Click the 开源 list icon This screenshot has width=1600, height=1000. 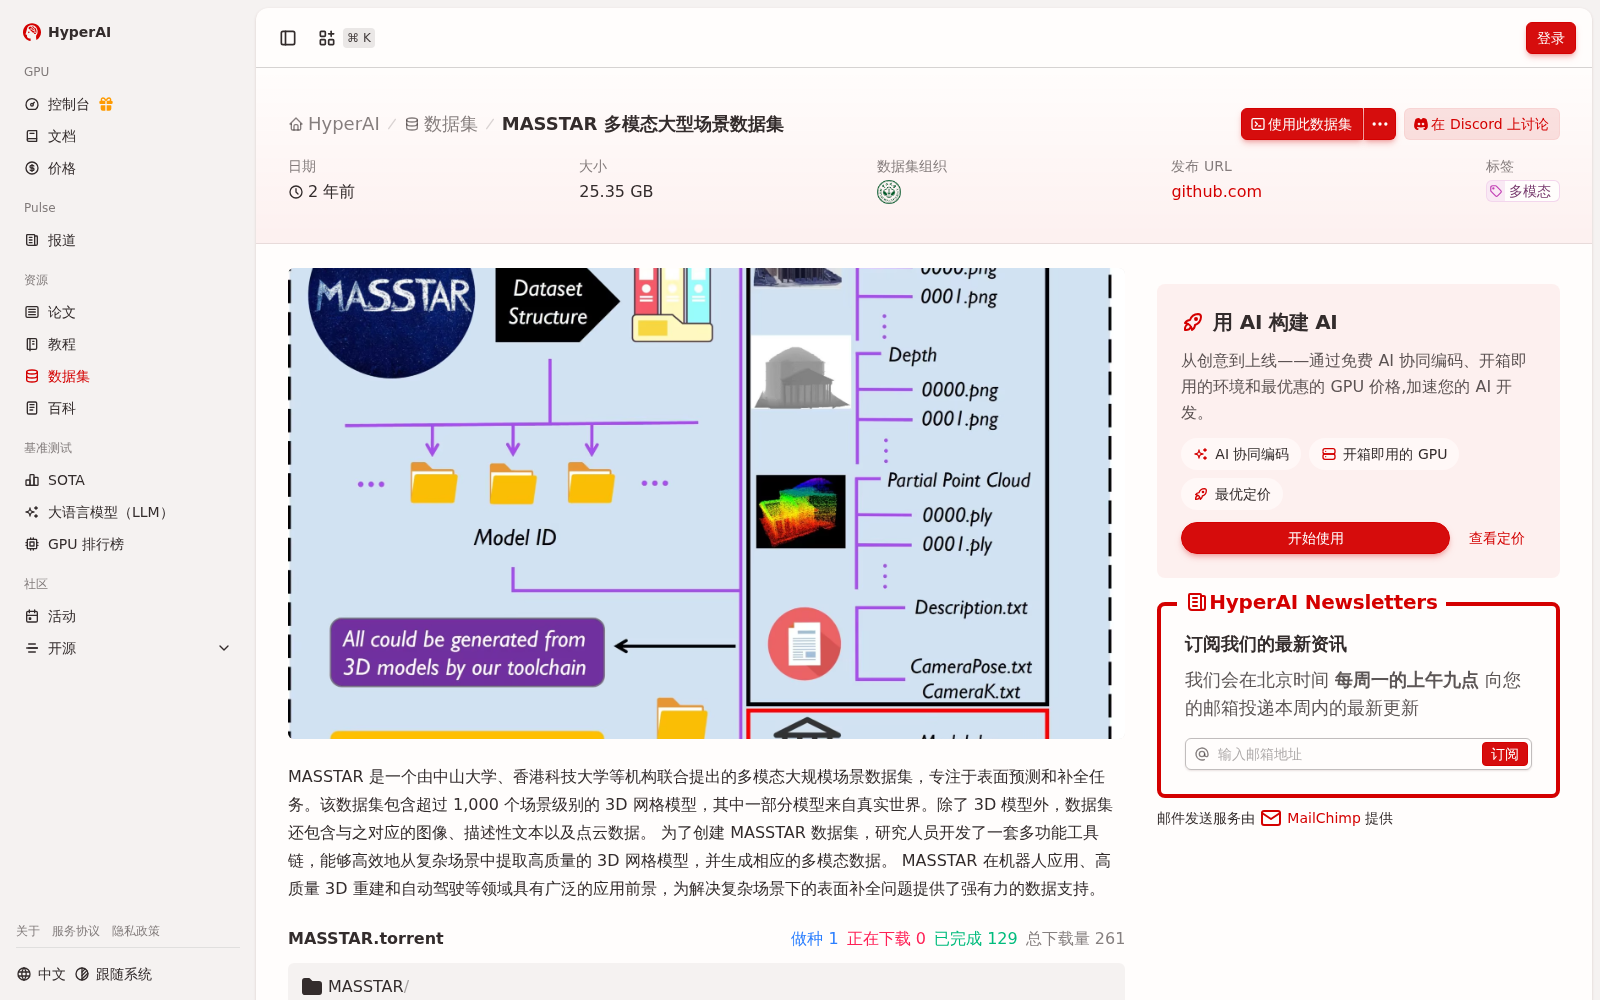point(32,648)
